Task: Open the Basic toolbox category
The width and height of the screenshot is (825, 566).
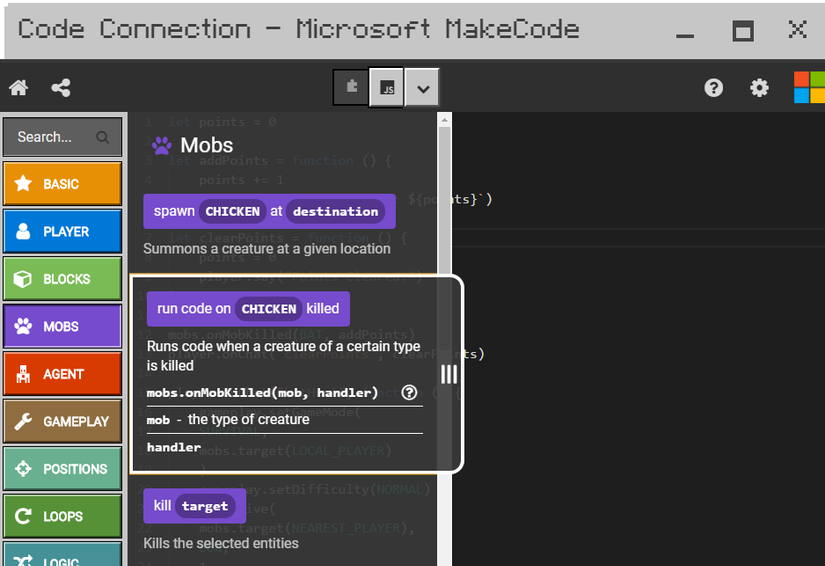Action: pos(62,184)
